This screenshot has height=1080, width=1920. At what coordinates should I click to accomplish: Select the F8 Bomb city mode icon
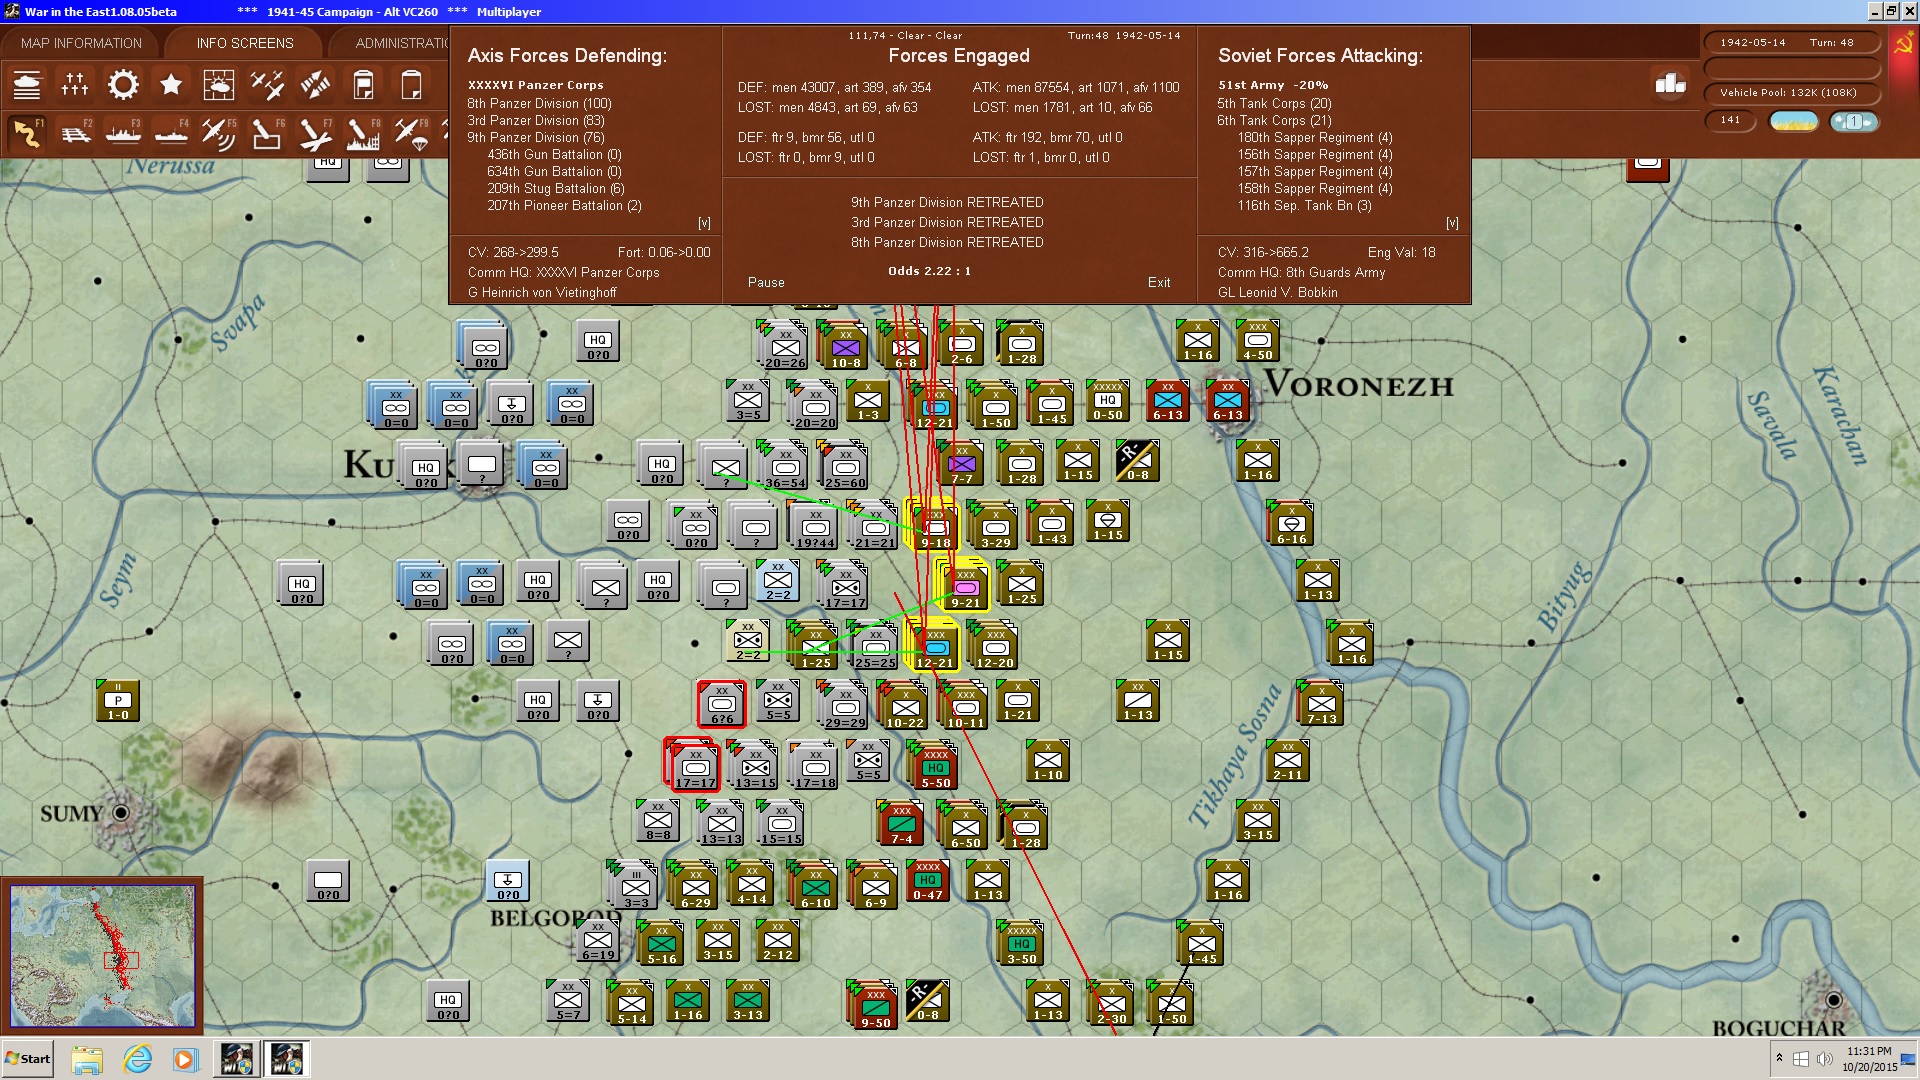(x=363, y=133)
